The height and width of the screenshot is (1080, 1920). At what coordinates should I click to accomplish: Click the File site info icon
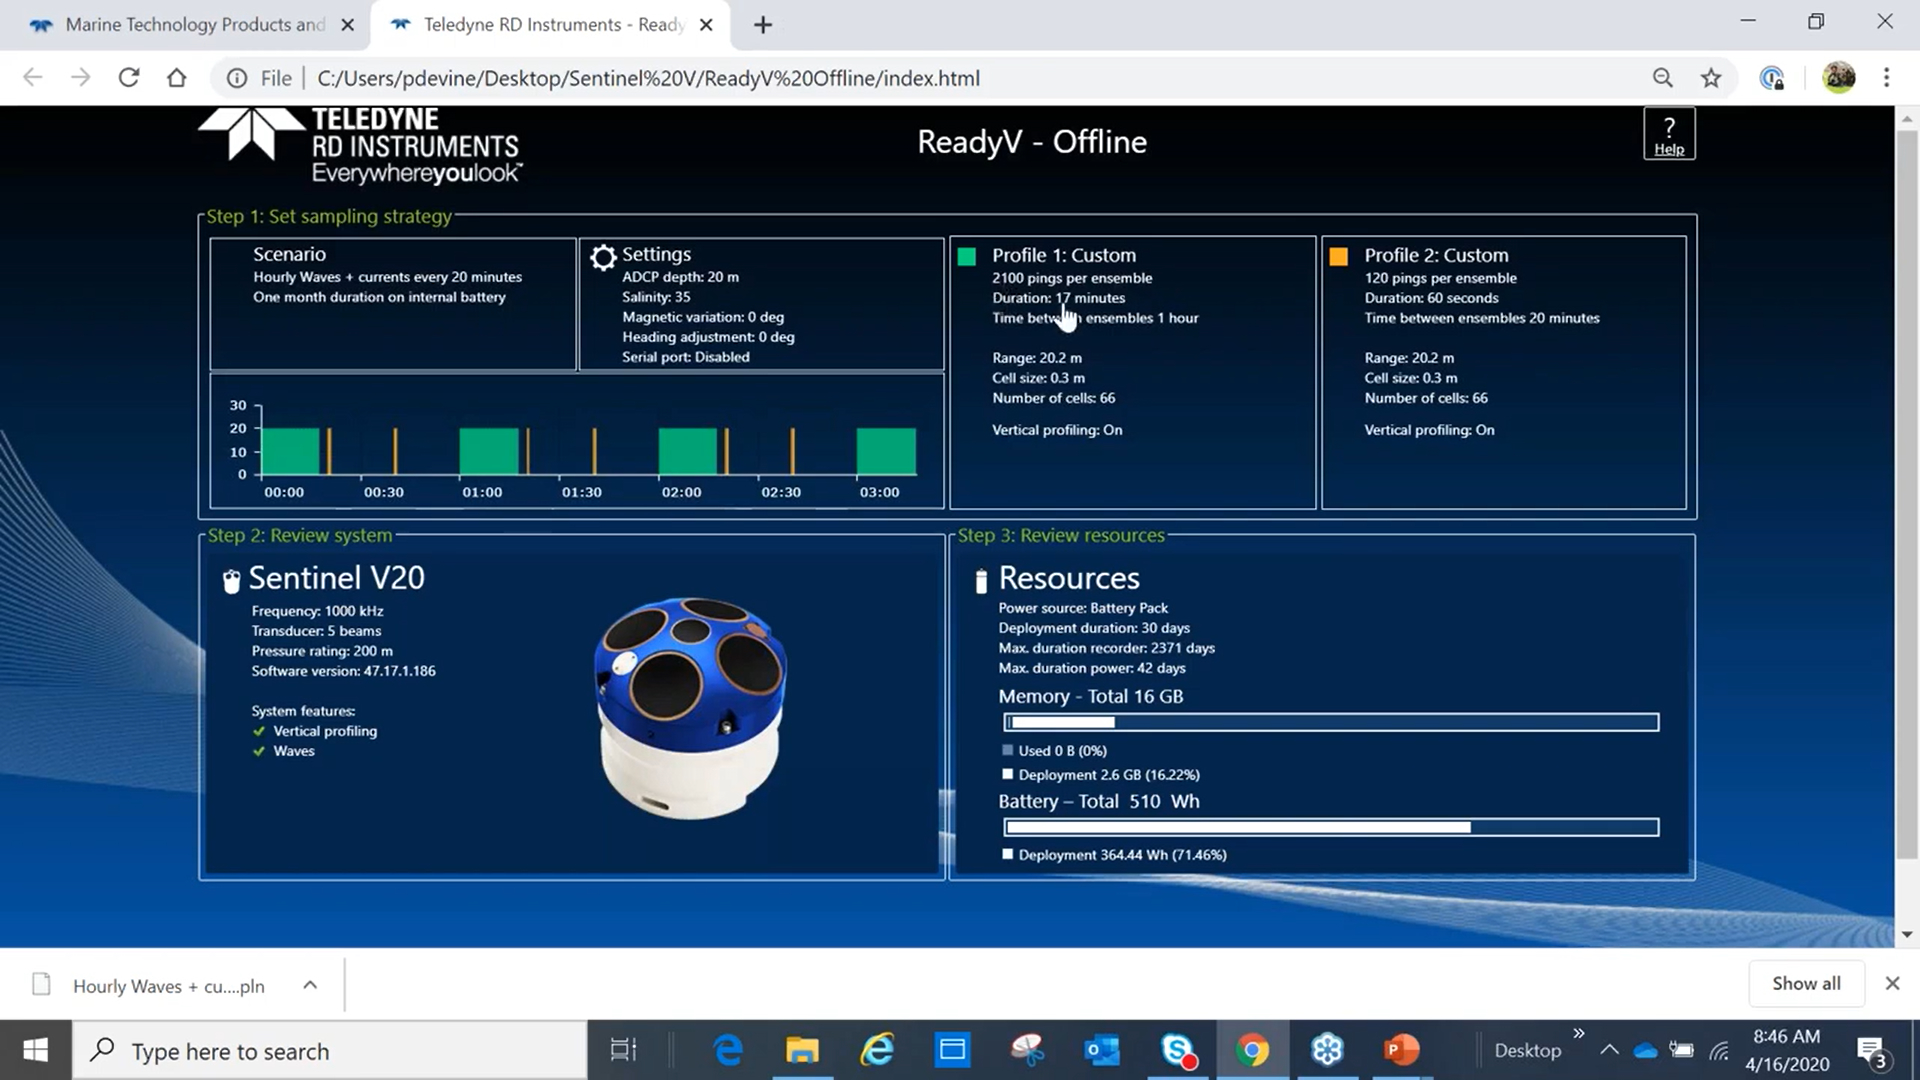(x=237, y=78)
